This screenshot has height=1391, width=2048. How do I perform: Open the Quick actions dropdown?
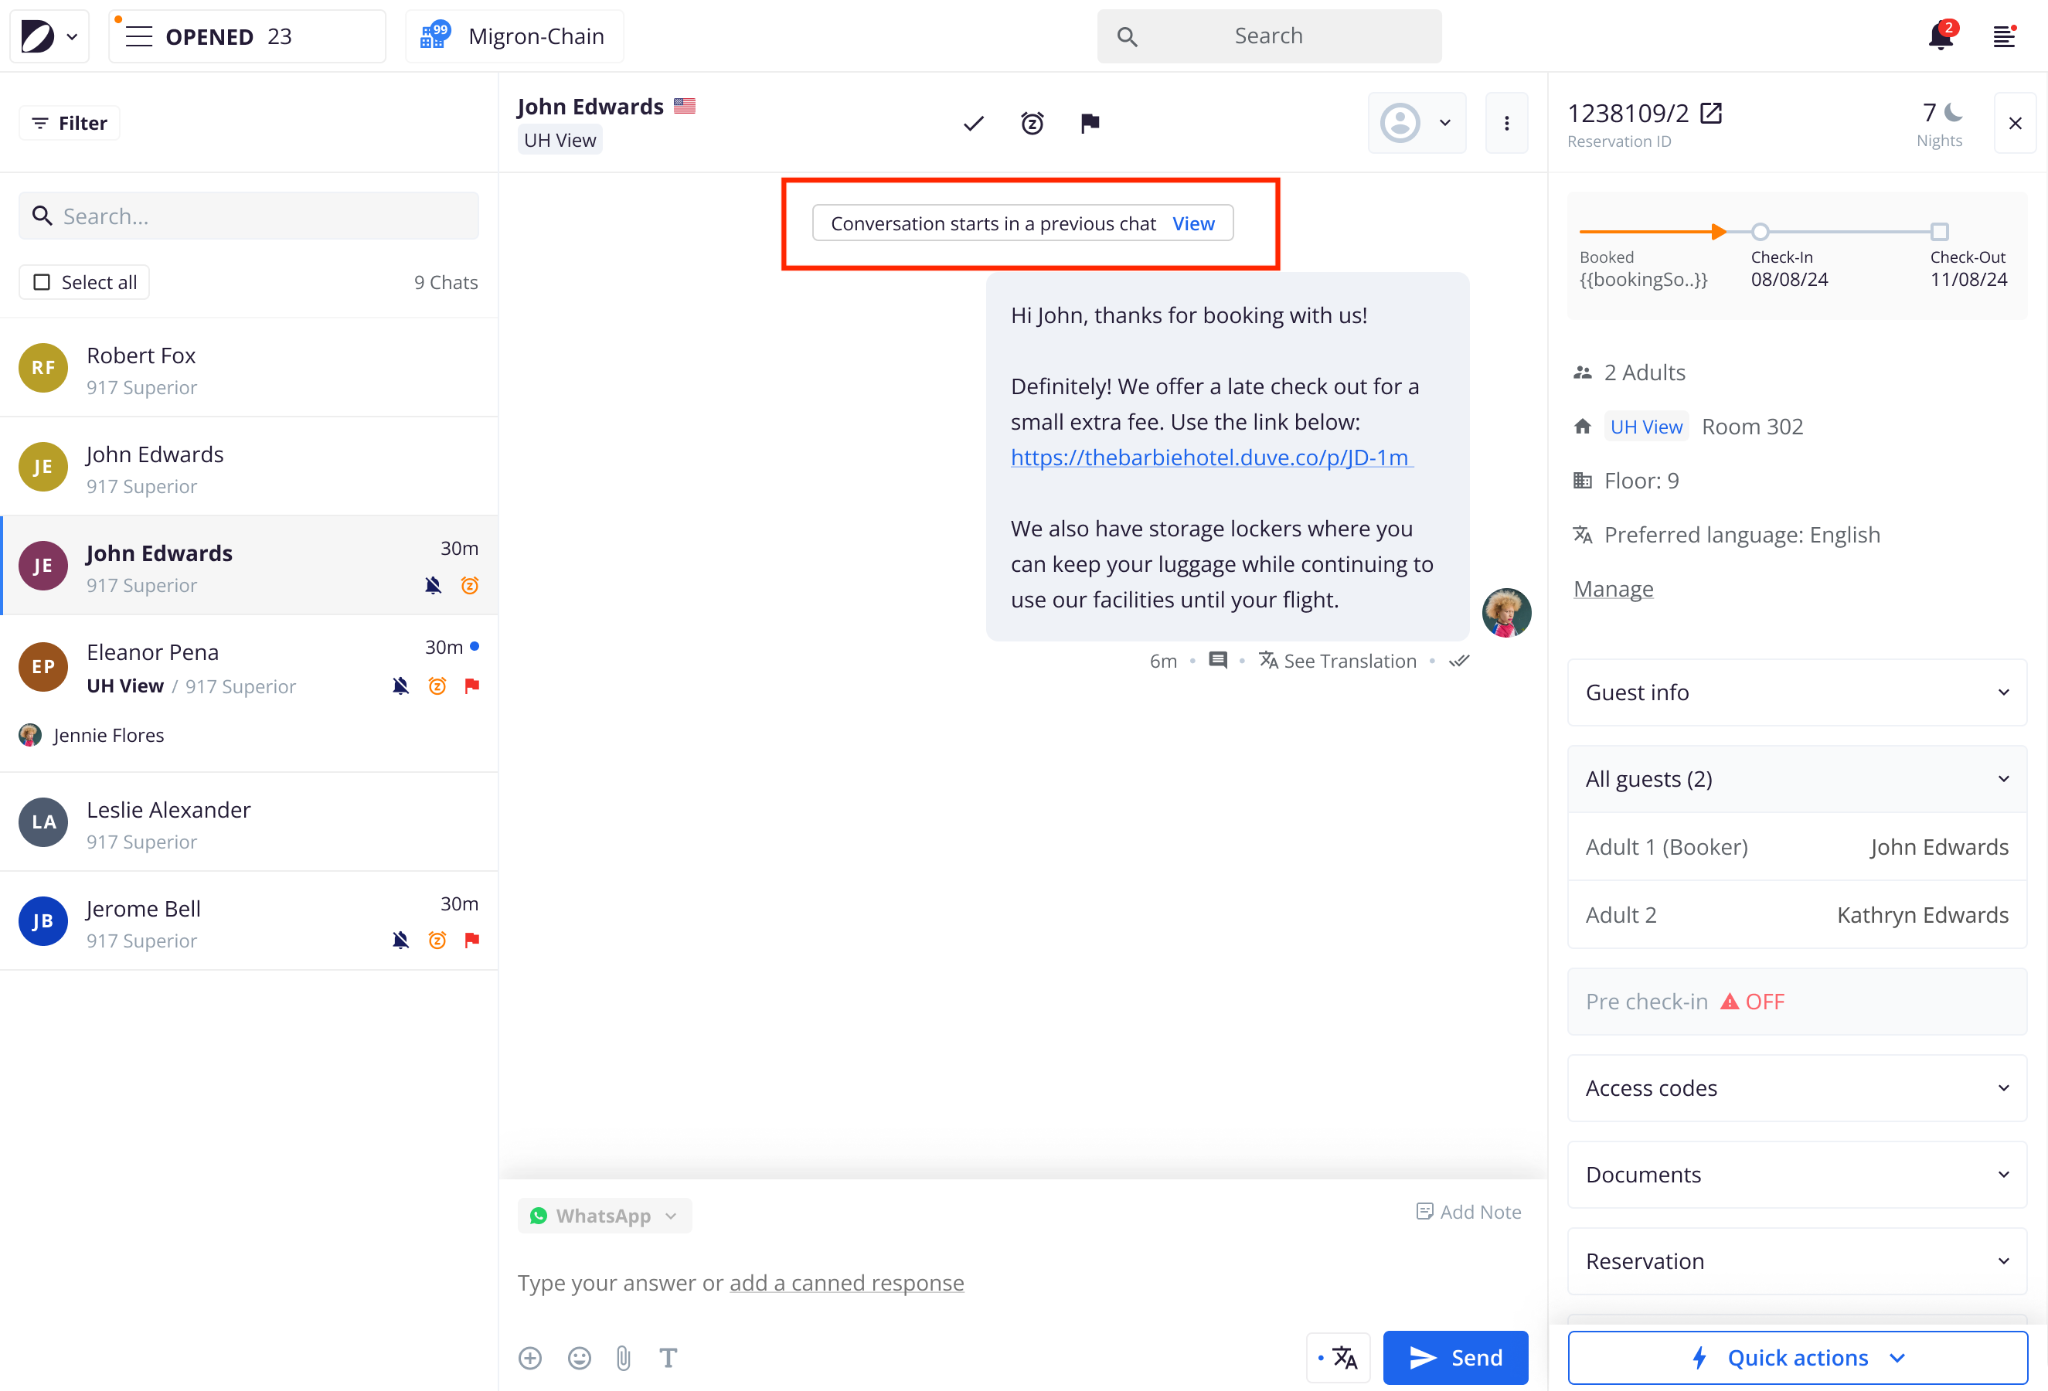(x=1796, y=1357)
